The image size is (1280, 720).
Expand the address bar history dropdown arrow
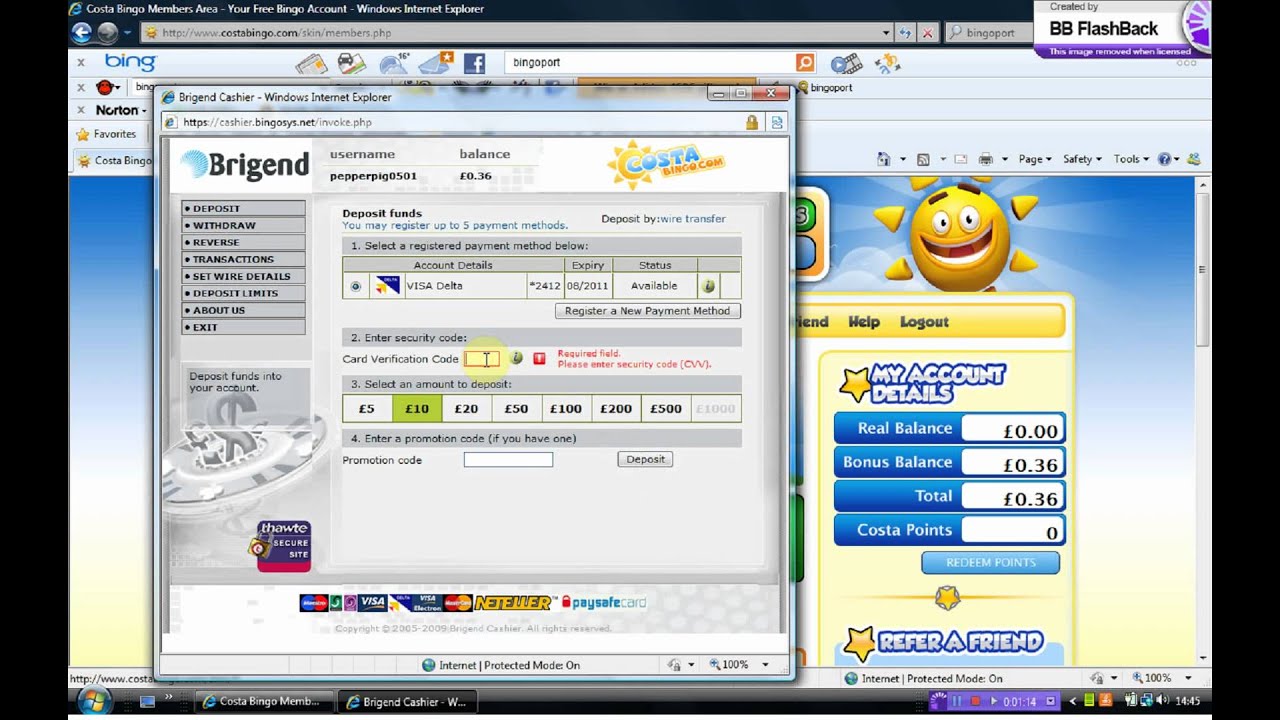[x=886, y=32]
